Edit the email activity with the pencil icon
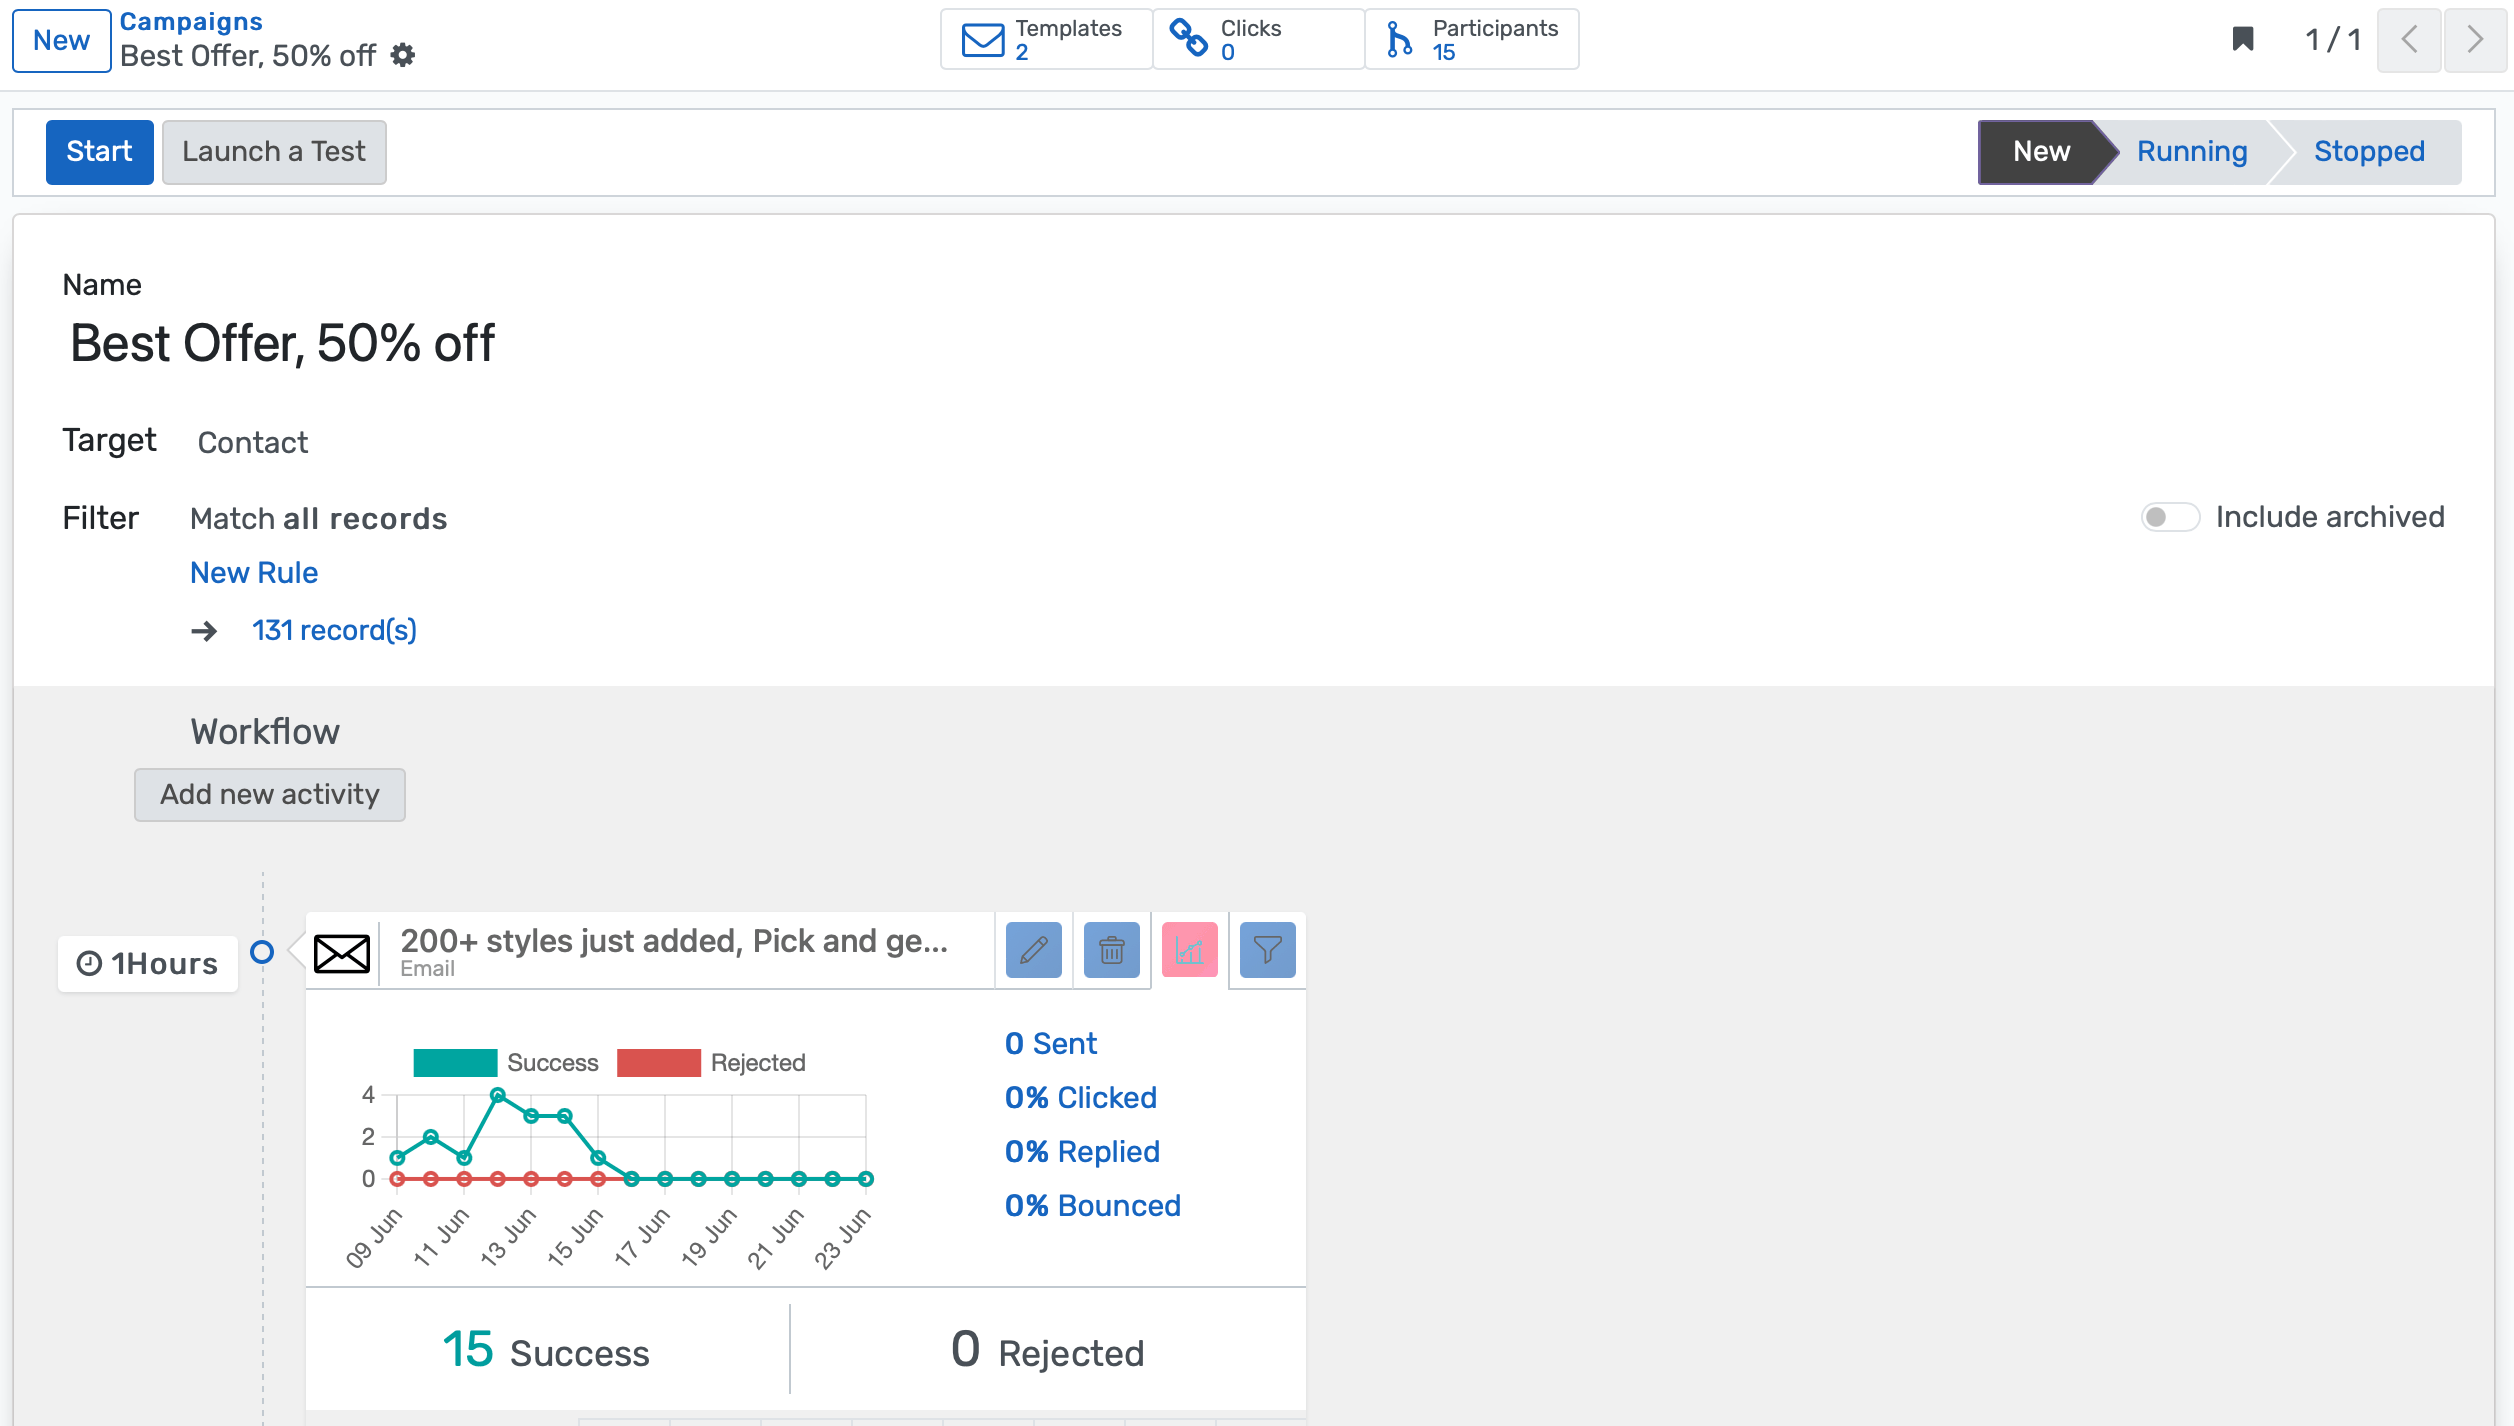Image resolution: width=2514 pixels, height=1426 pixels. pos(1034,950)
